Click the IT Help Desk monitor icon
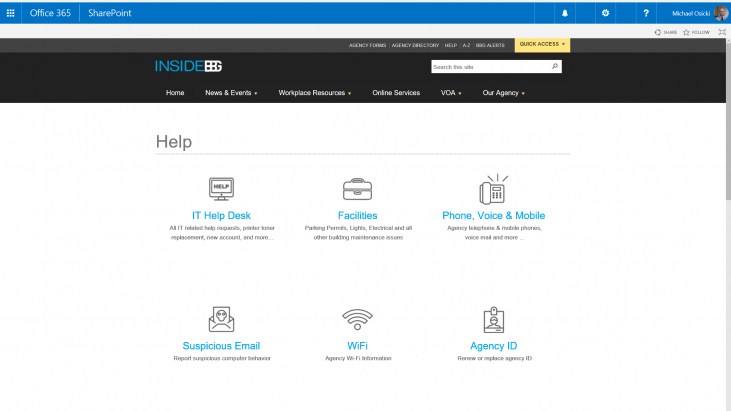This screenshot has width=731, height=411. (x=221, y=189)
